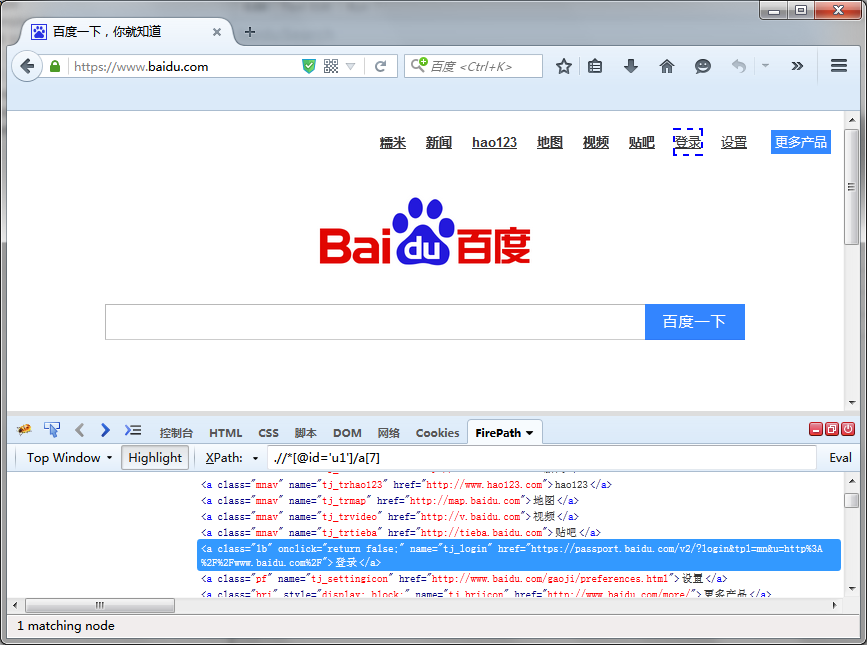Screen dimensions: 867x645
Task: Open the FirePath tab dropdown arrow
Action: (x=529, y=433)
